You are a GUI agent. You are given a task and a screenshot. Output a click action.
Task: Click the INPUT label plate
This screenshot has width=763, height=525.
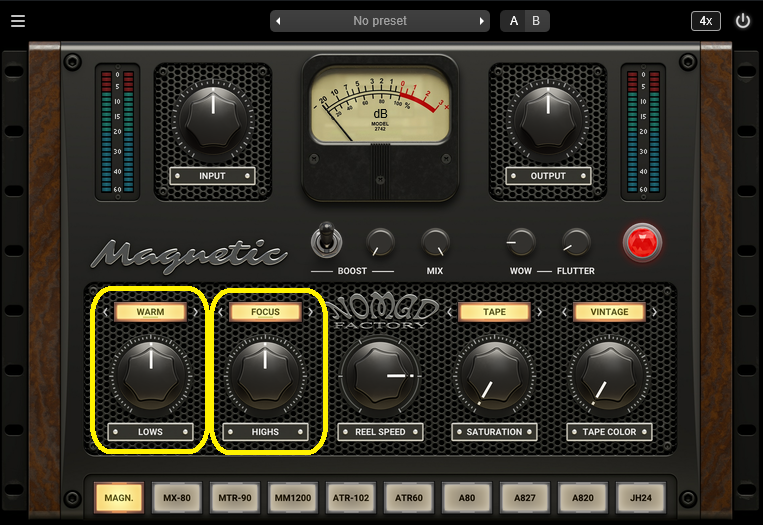(212, 176)
